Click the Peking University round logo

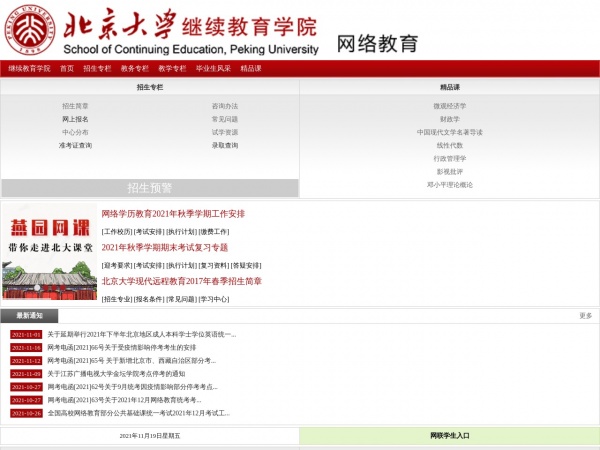29,29
